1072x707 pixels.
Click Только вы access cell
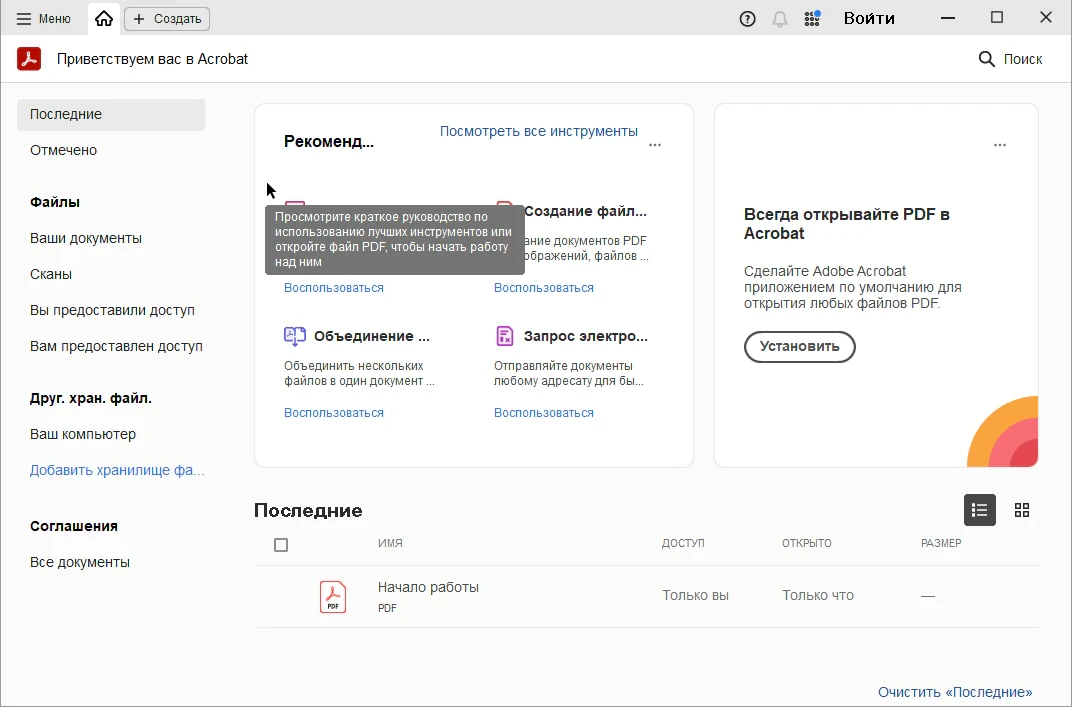pos(695,596)
